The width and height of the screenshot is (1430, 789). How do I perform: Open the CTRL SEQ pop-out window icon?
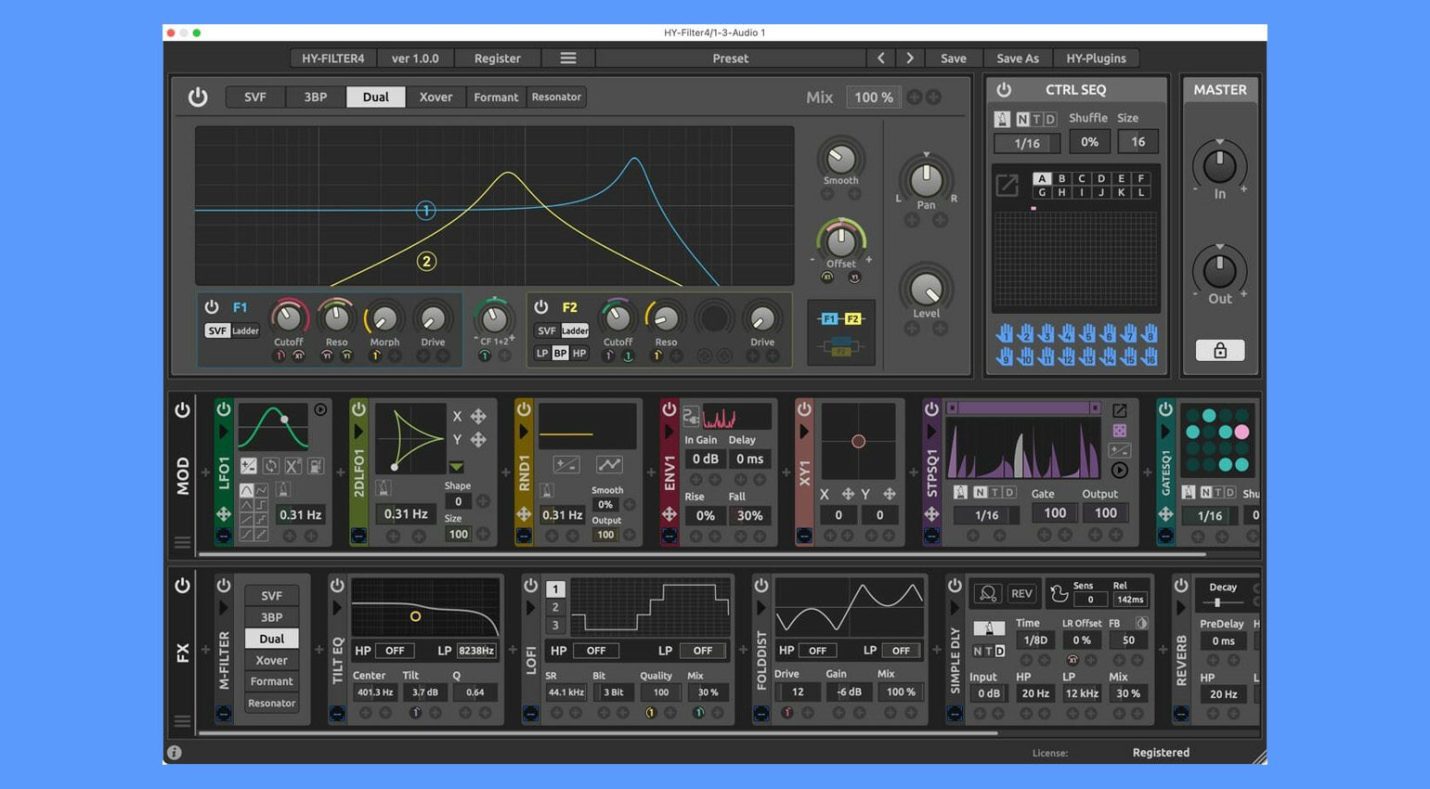click(x=1006, y=185)
